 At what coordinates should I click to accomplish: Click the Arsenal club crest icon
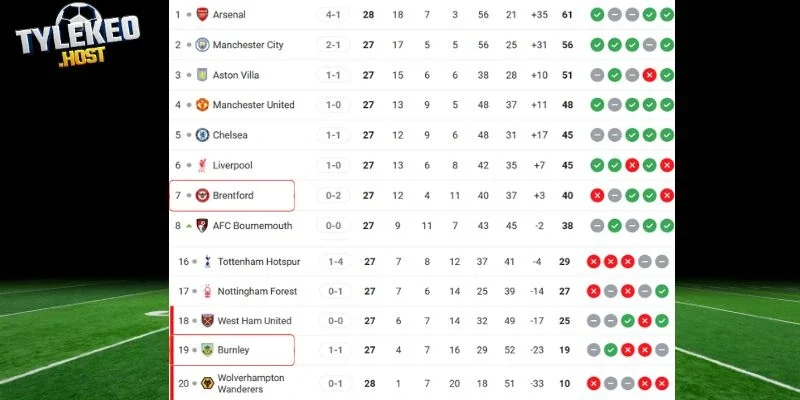point(202,15)
